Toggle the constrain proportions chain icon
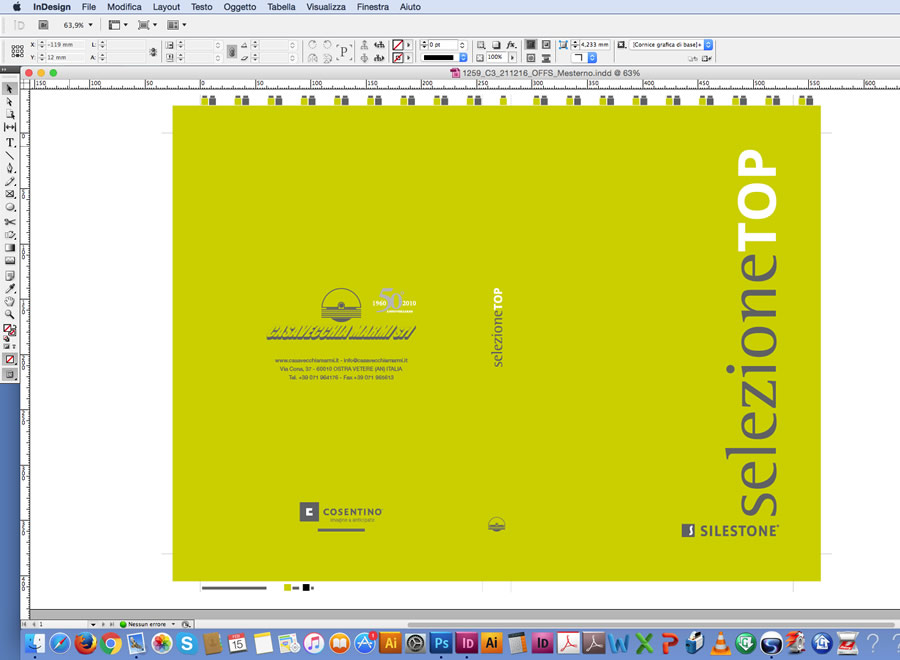The width and height of the screenshot is (900, 660). pyautogui.click(x=153, y=51)
